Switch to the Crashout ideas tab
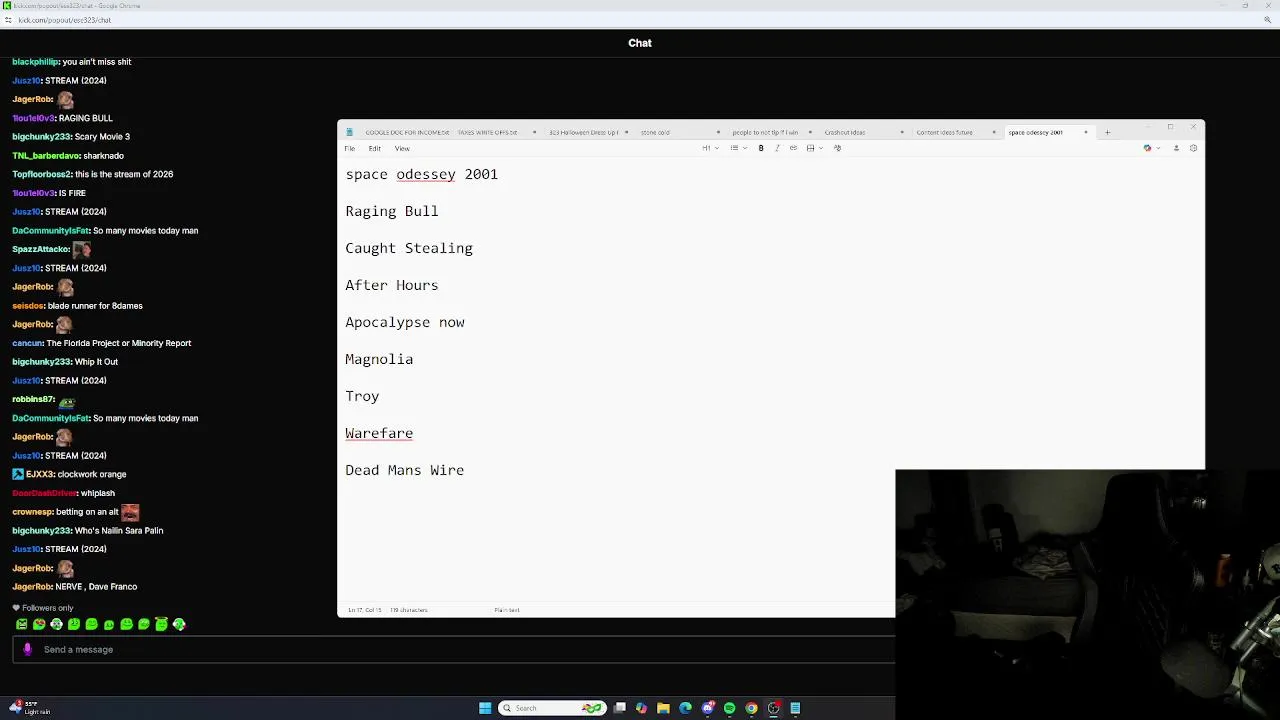 click(x=845, y=132)
